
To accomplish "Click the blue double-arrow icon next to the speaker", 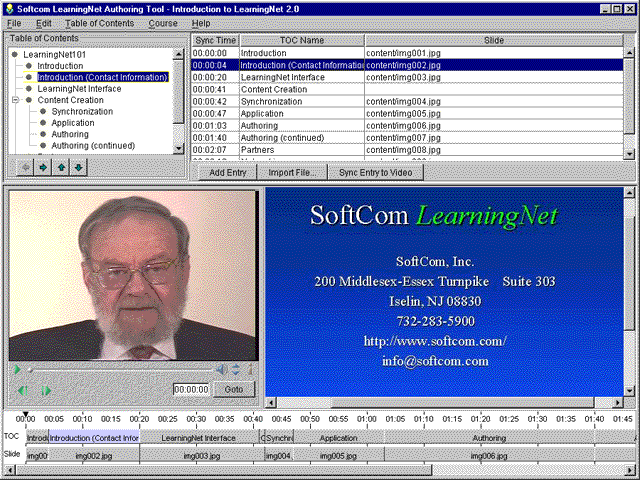I will tap(236, 370).
